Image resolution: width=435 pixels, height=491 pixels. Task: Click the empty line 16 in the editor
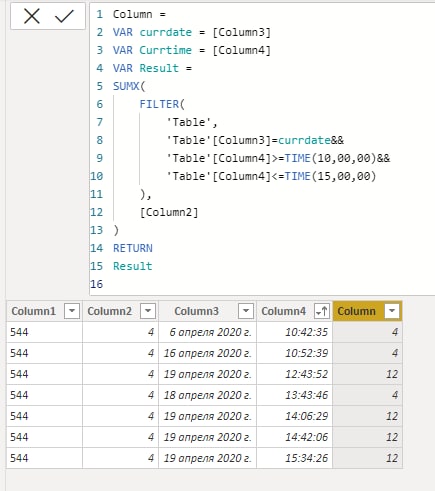[x=262, y=284]
